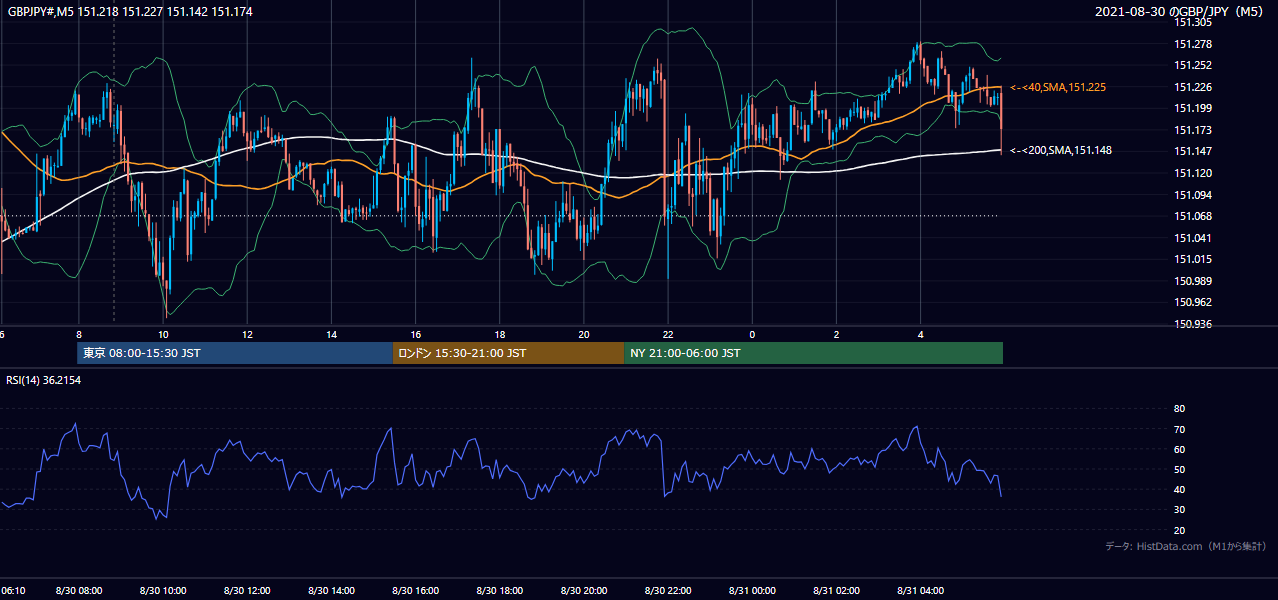This screenshot has width=1278, height=600.
Task: Click the 8/30 14:00 time axis label
Action: point(331,591)
